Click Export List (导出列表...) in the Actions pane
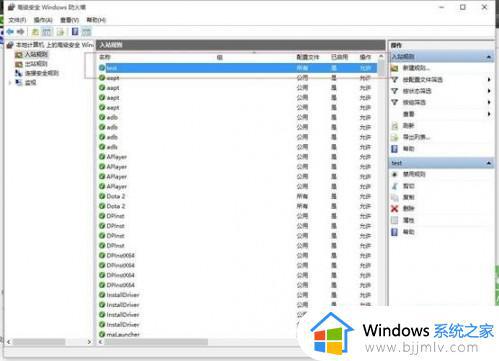The width and height of the screenshot is (499, 361). point(416,137)
